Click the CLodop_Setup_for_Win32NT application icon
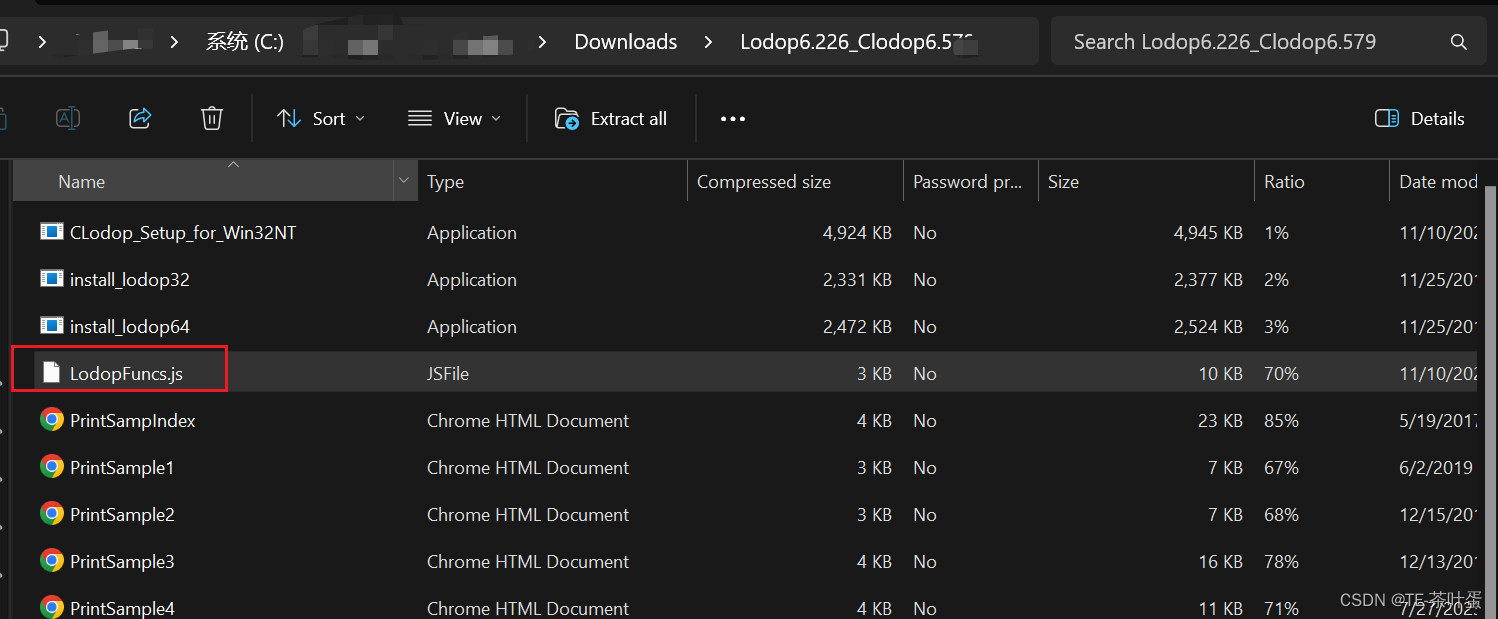 click(52, 232)
